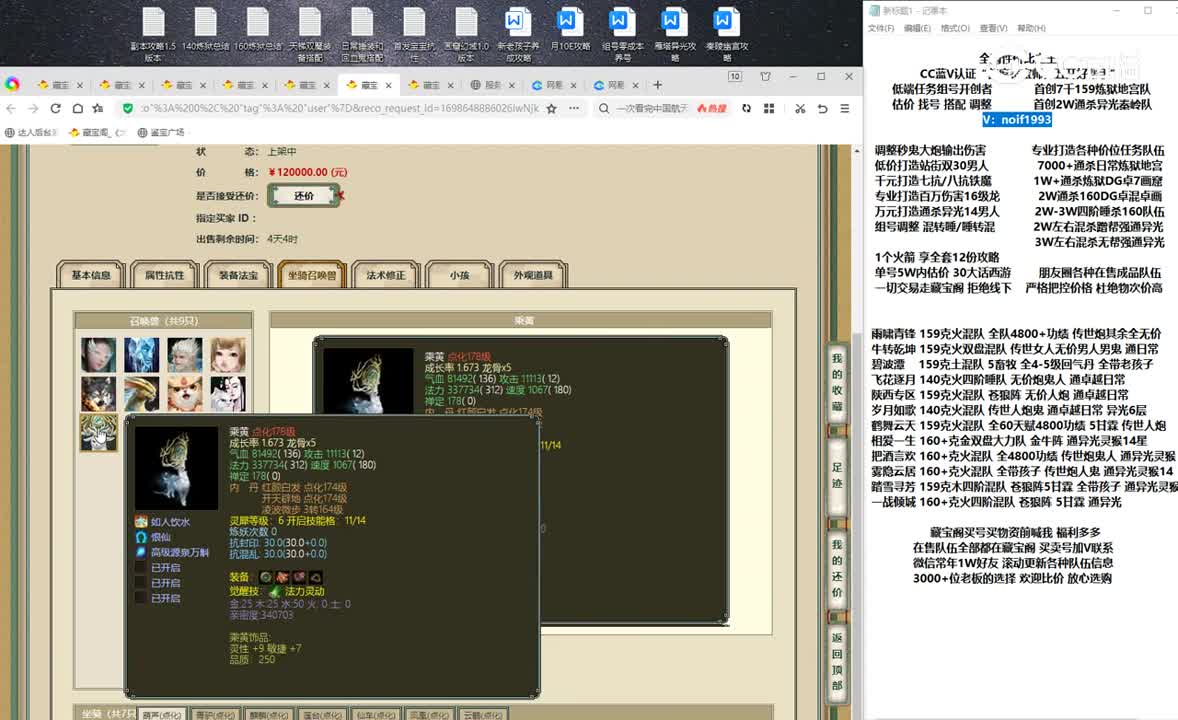Close the active 藏宝 browser tab
Viewport: 1178px width, 720px height.
(x=388, y=85)
